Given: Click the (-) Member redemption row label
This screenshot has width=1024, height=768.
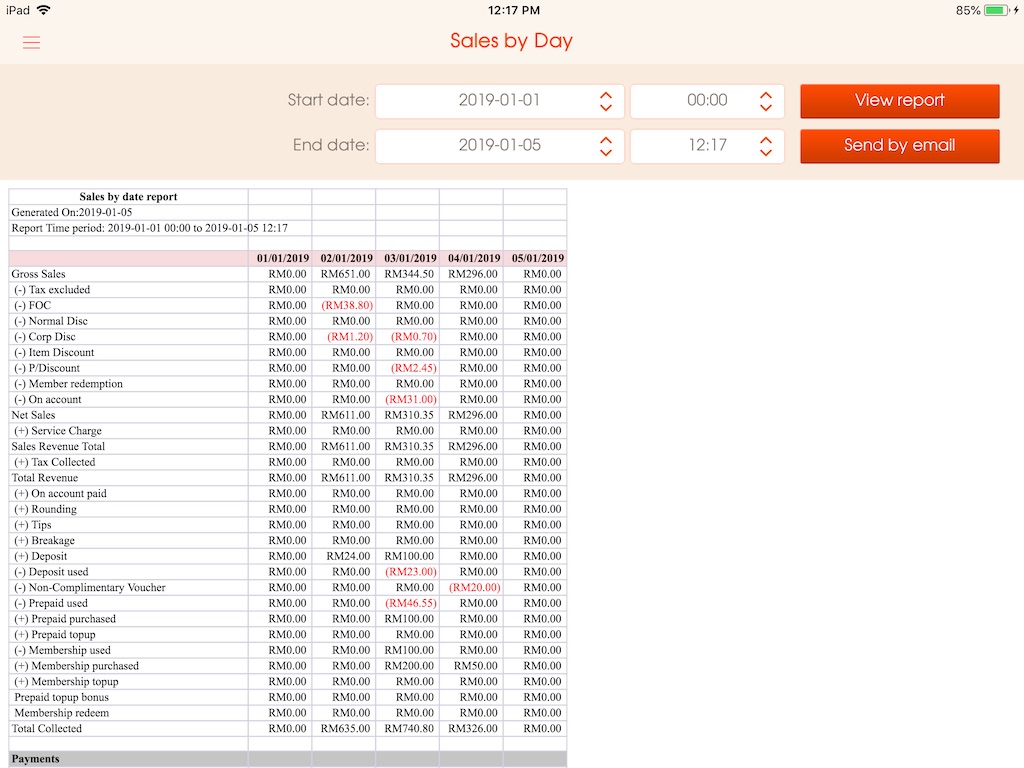Looking at the screenshot, I should 69,384.
